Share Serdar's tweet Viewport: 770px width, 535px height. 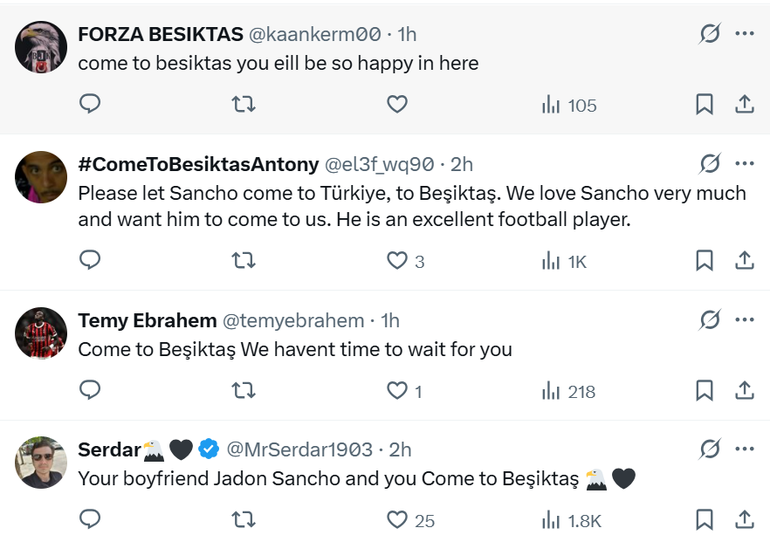click(x=744, y=520)
